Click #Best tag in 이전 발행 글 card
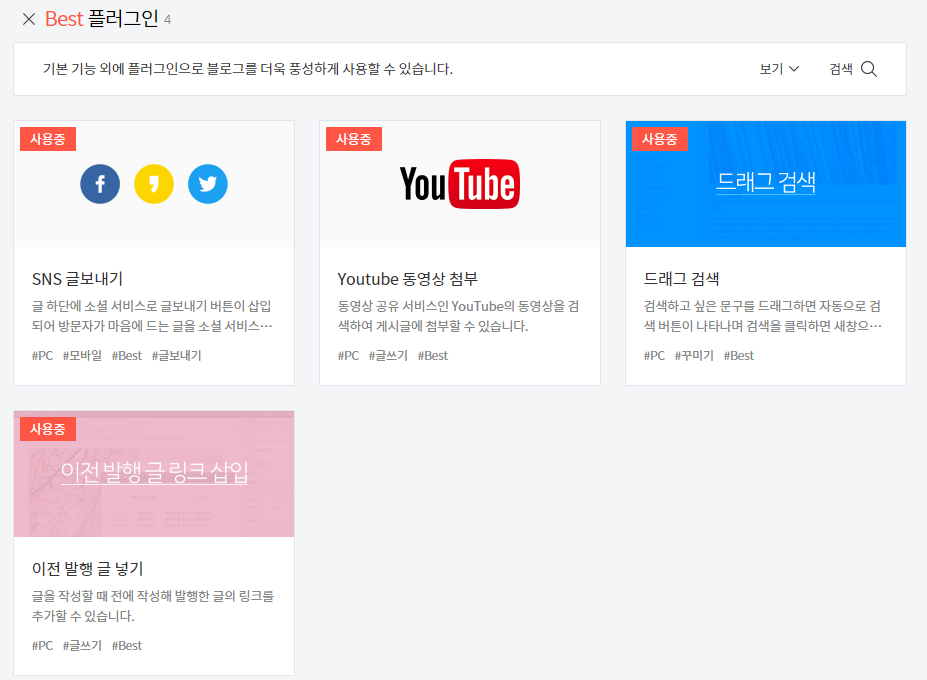Viewport: 927px width, 680px height. 127,645
